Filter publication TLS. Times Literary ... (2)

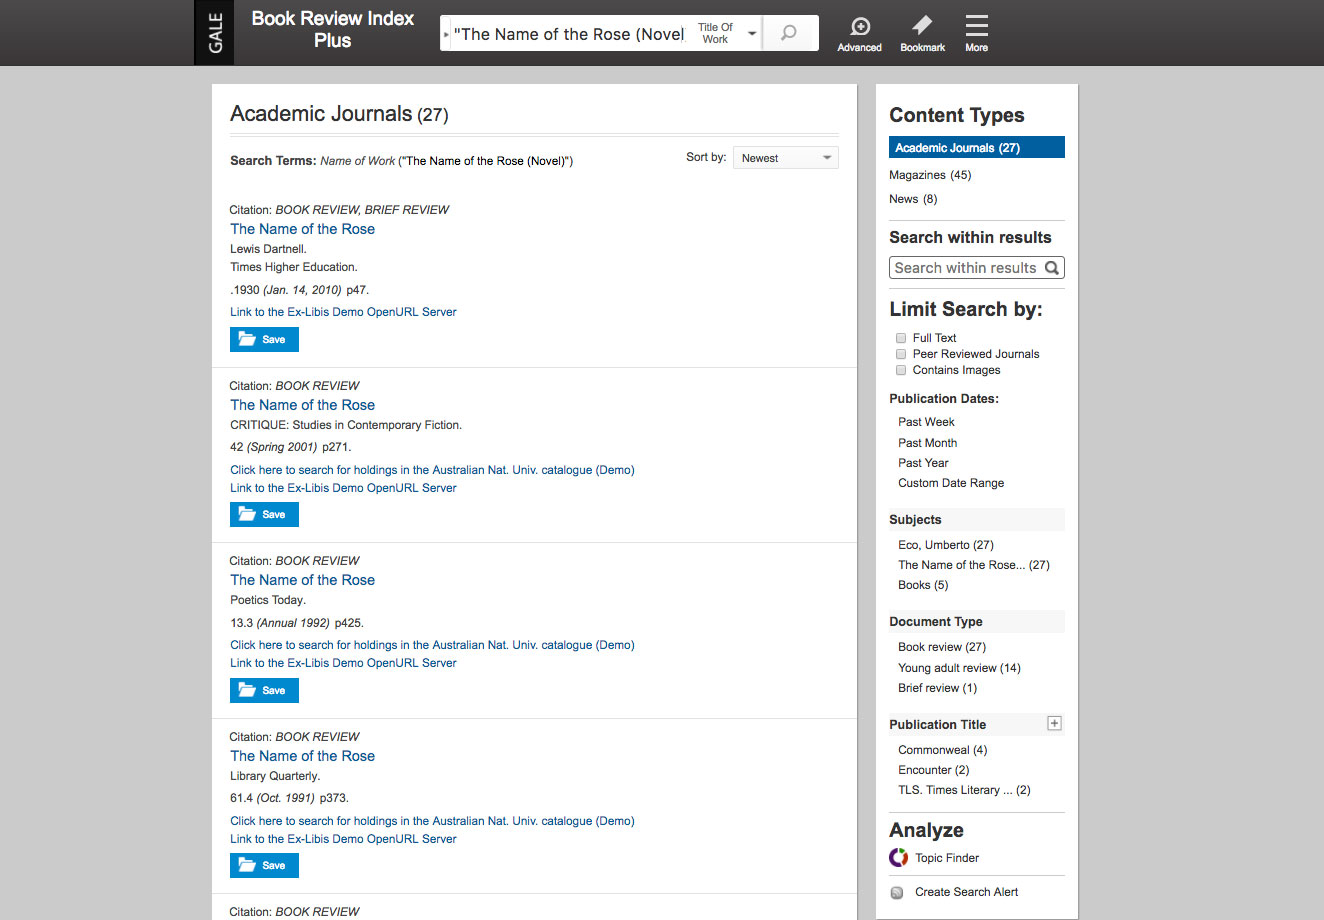point(964,790)
